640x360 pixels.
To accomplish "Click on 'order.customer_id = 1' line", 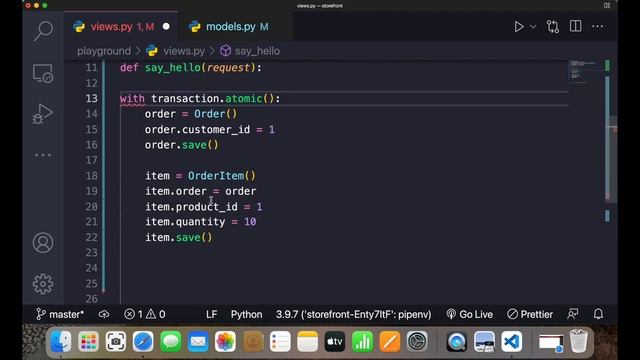I will coord(209,130).
